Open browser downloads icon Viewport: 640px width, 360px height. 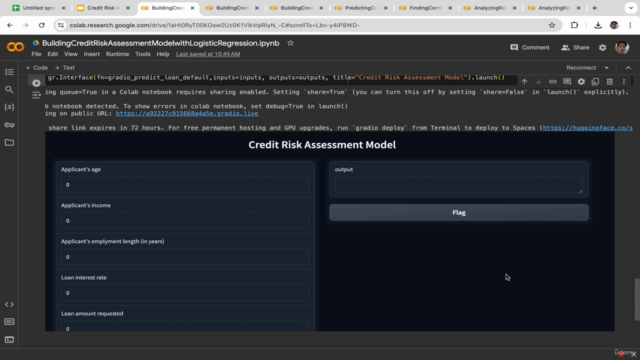(x=598, y=25)
